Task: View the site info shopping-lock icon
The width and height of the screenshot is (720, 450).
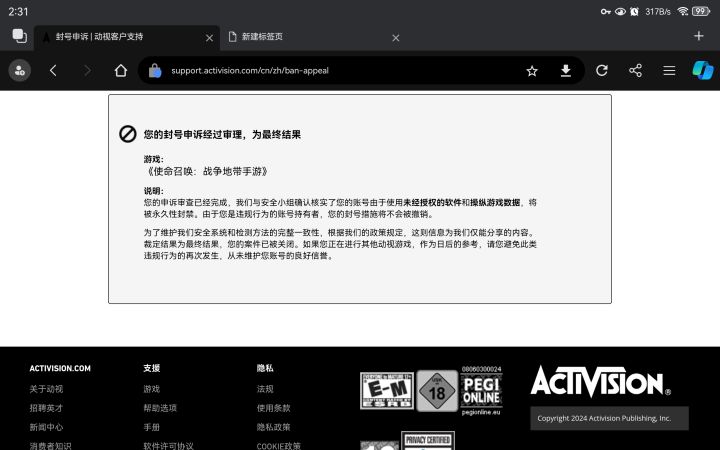Action: point(155,71)
